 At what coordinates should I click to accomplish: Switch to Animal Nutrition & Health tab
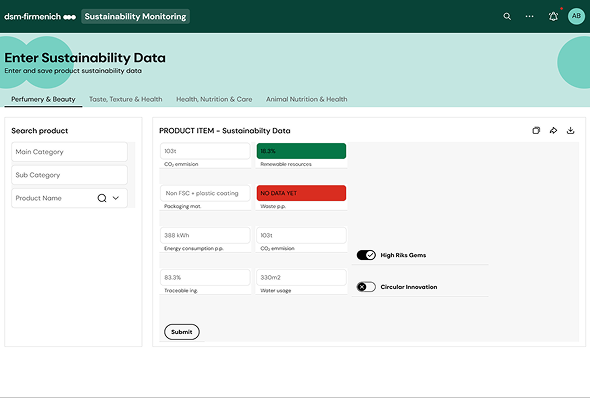[307, 99]
